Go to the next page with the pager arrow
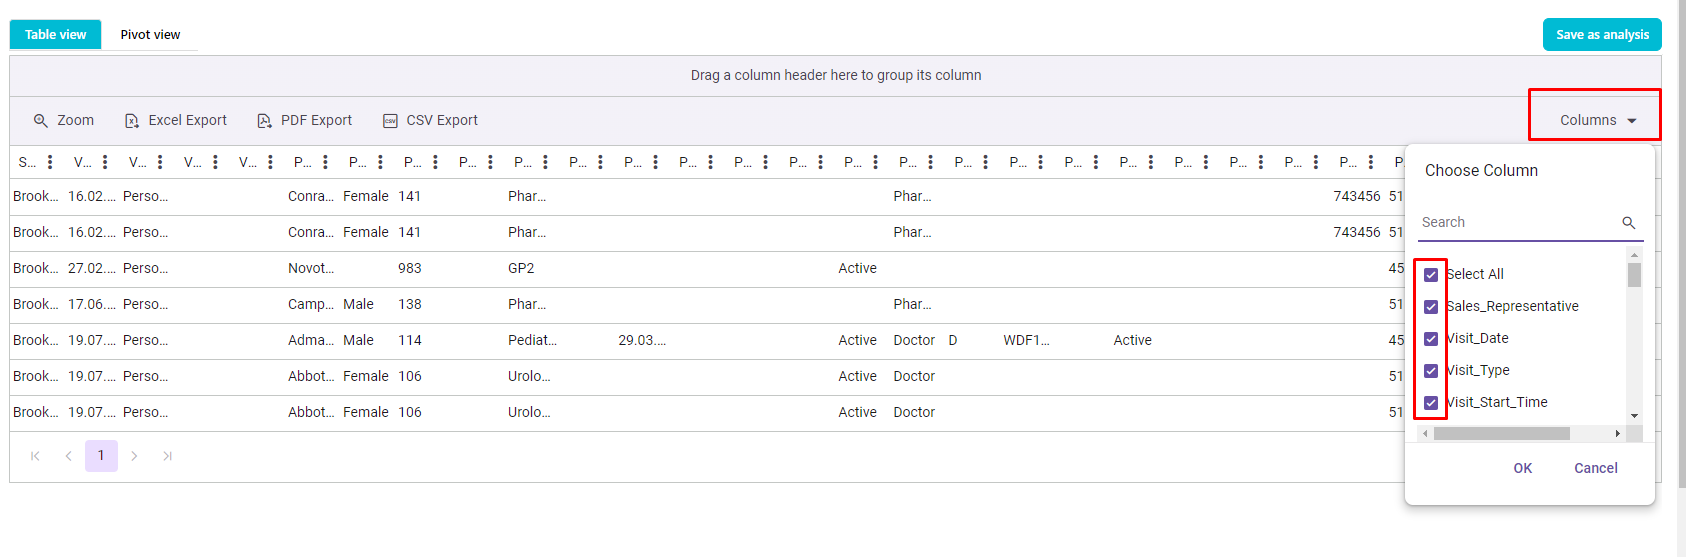Viewport: 1686px width, 557px height. pyautogui.click(x=134, y=456)
